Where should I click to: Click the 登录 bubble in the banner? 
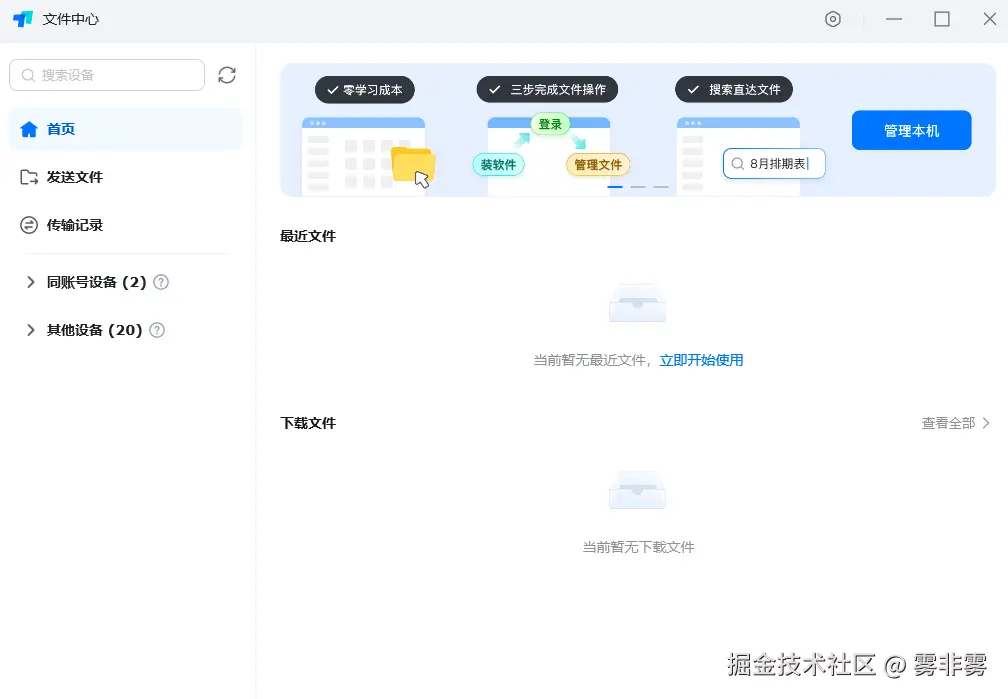pos(550,124)
